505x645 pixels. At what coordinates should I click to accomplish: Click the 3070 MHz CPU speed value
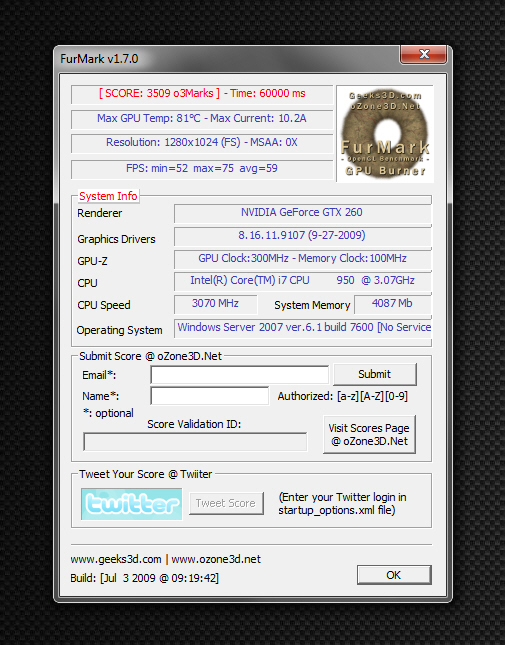[215, 304]
